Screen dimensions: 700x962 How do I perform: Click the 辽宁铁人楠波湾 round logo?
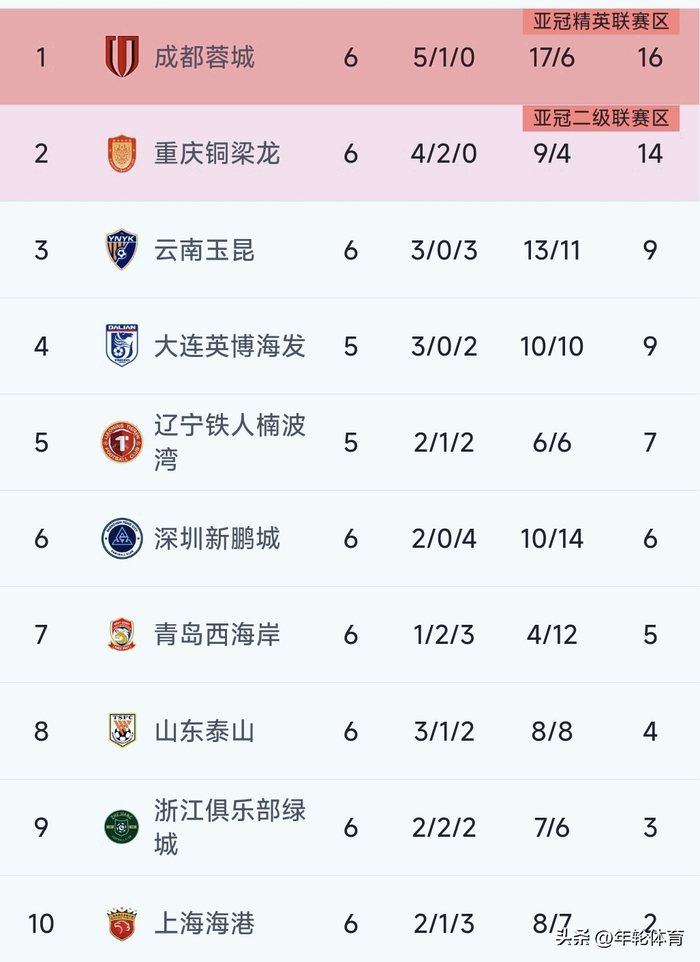122,442
